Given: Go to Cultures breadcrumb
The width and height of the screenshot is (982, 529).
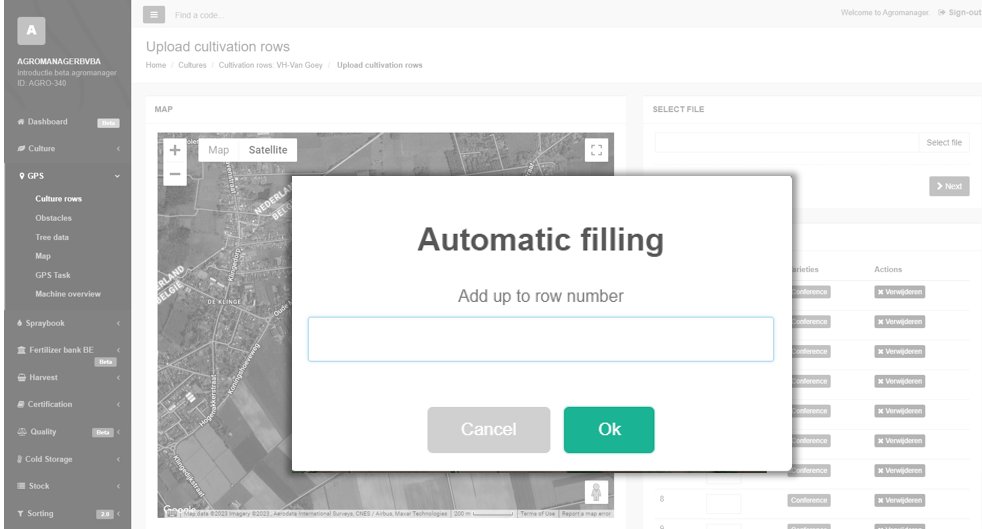Looking at the screenshot, I should pyautogui.click(x=192, y=65).
